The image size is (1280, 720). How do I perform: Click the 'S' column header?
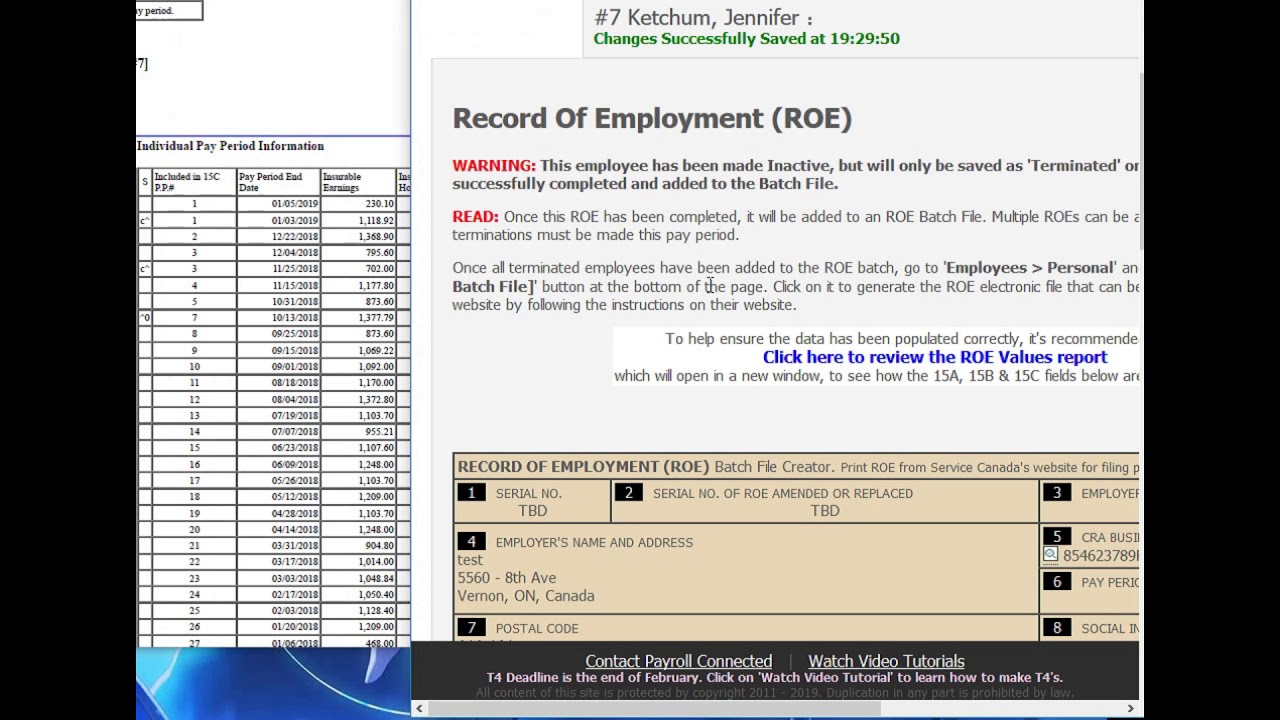[x=144, y=182]
